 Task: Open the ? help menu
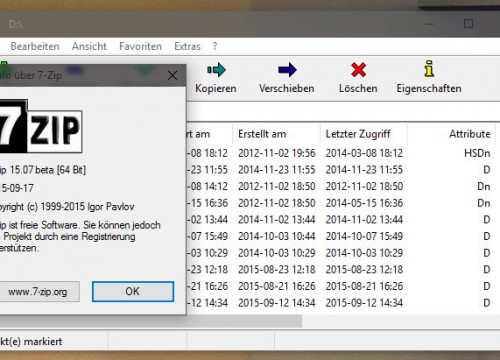[x=215, y=46]
